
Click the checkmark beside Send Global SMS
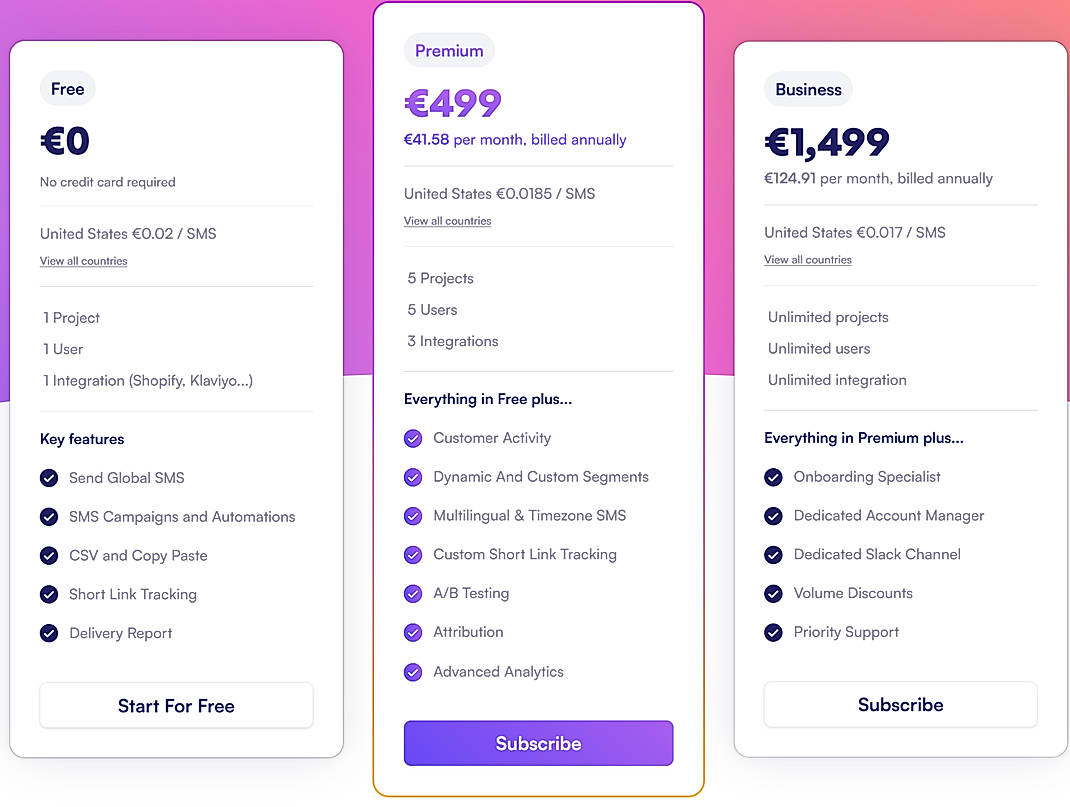pyautogui.click(x=49, y=478)
